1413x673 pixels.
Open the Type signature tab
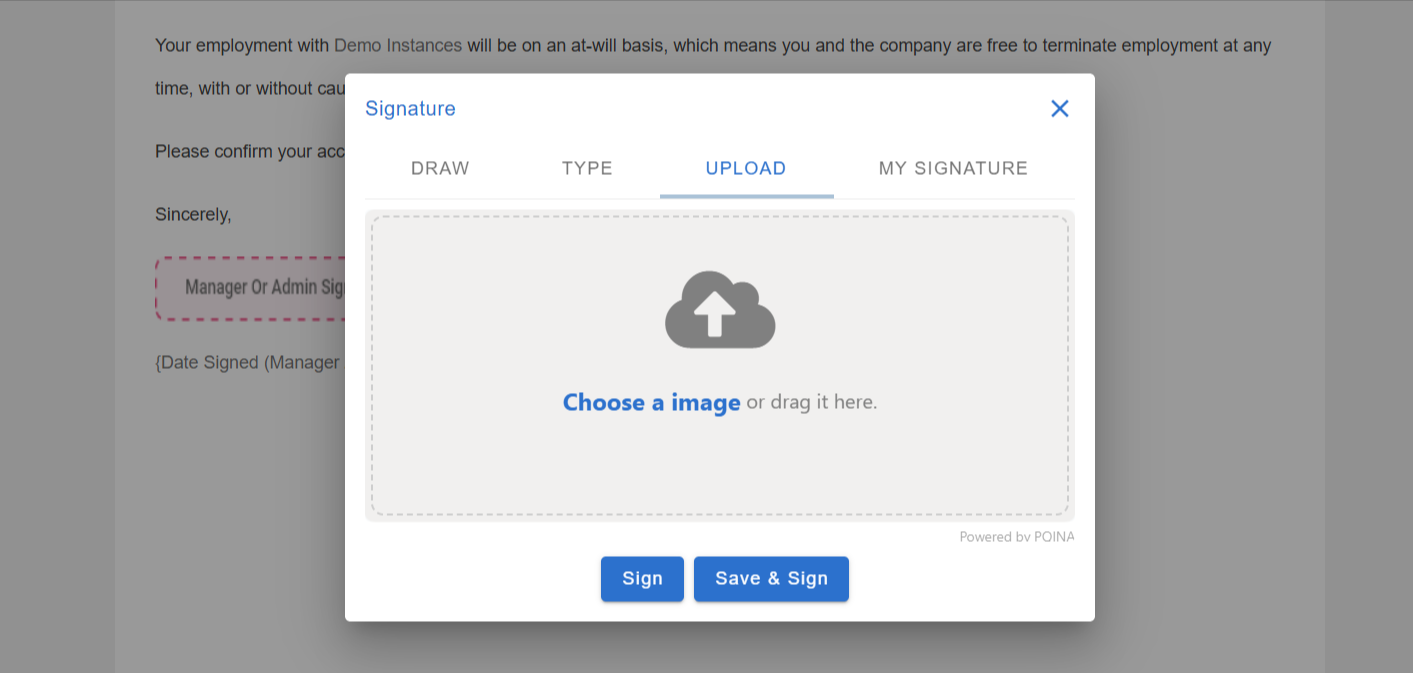(587, 169)
